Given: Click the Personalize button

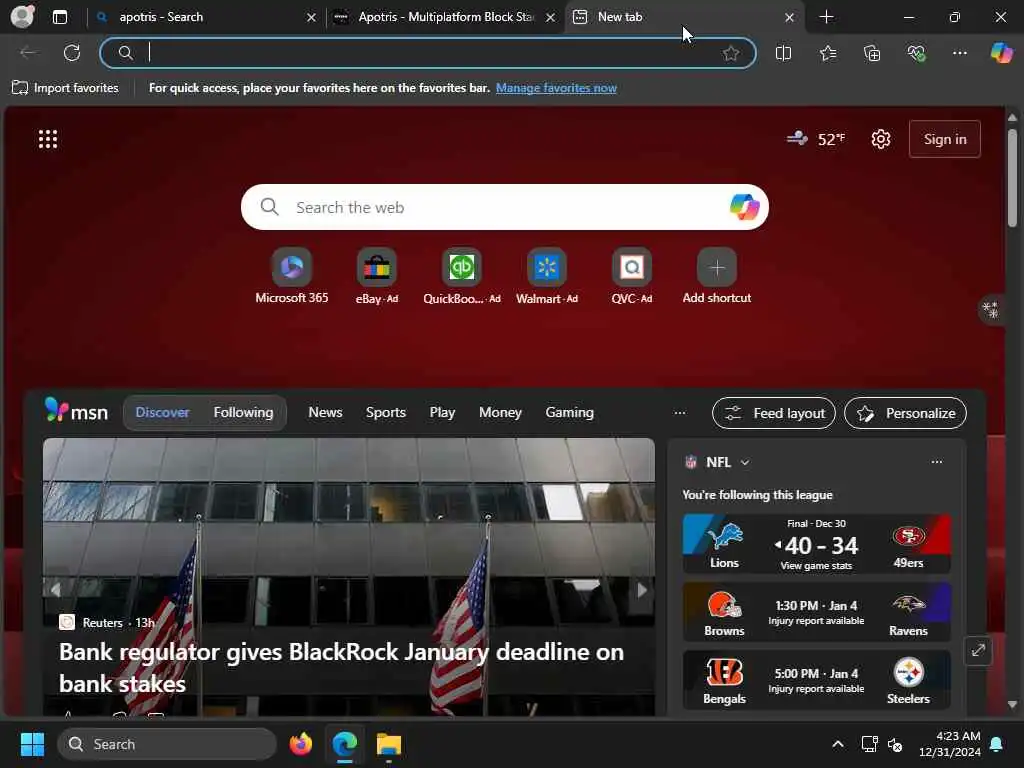Looking at the screenshot, I should [x=905, y=413].
